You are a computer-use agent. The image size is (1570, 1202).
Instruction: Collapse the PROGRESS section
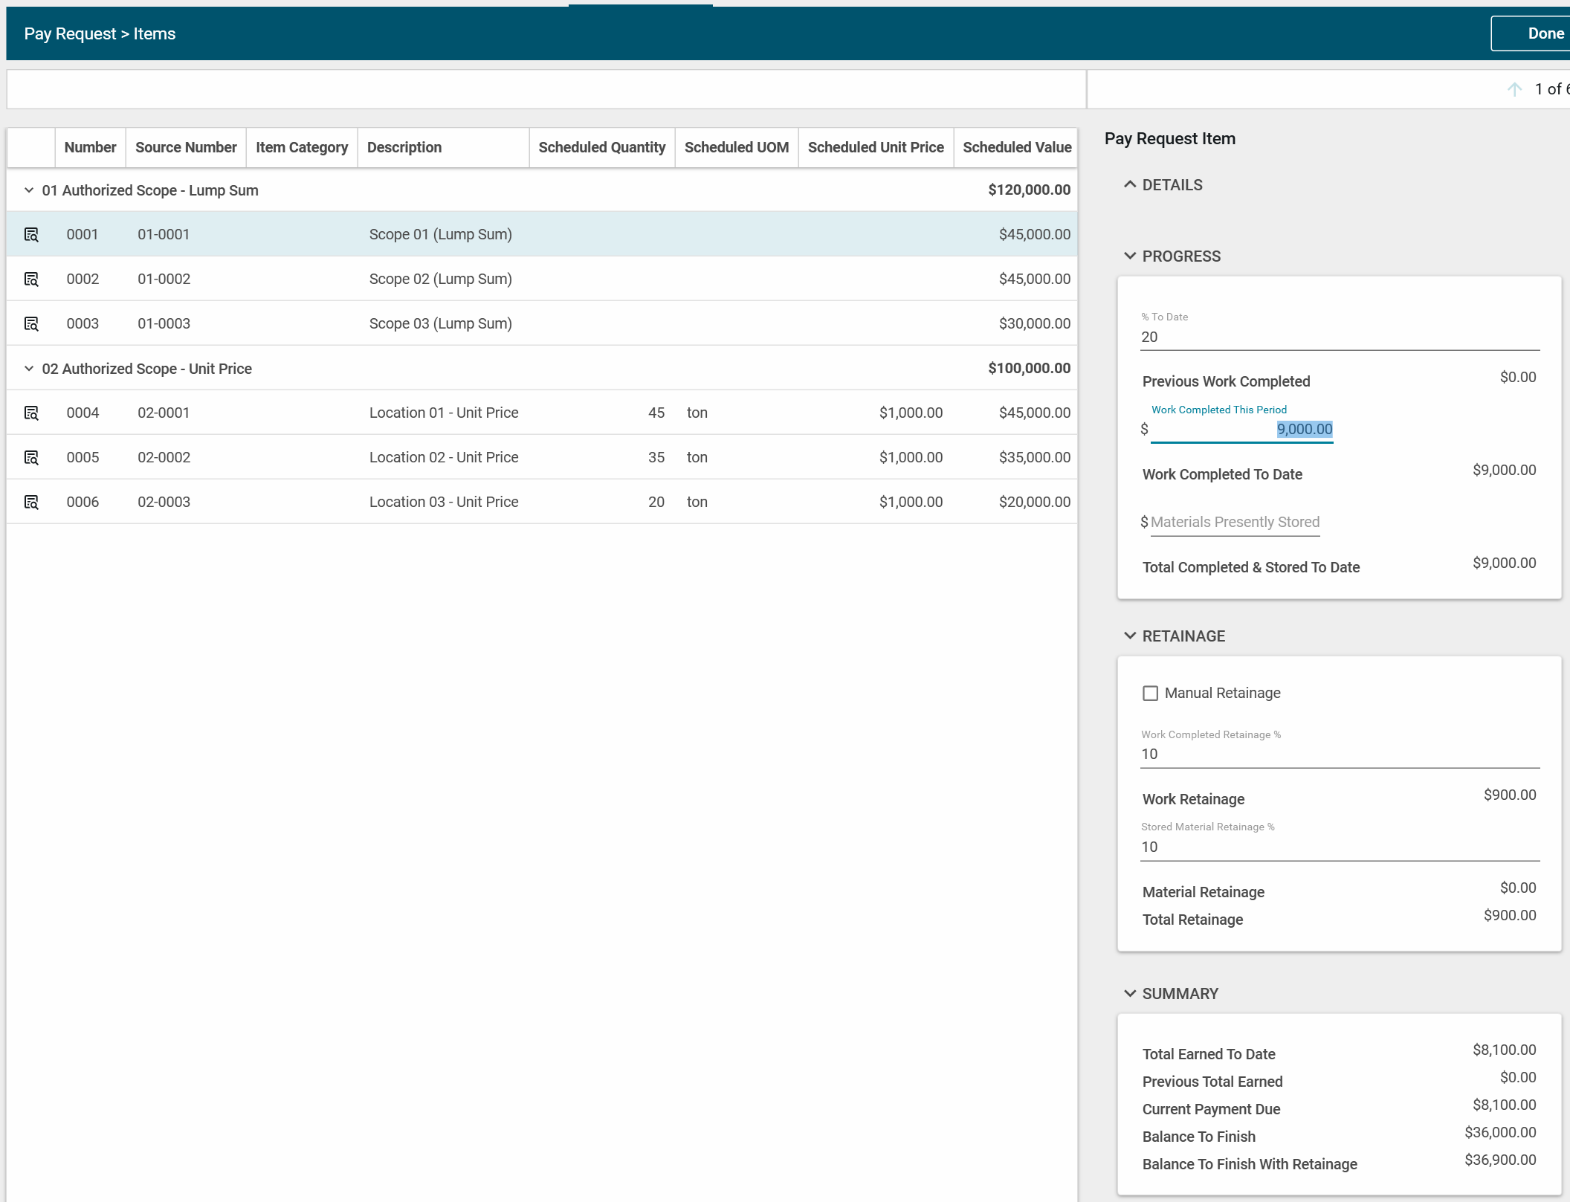coord(1130,256)
